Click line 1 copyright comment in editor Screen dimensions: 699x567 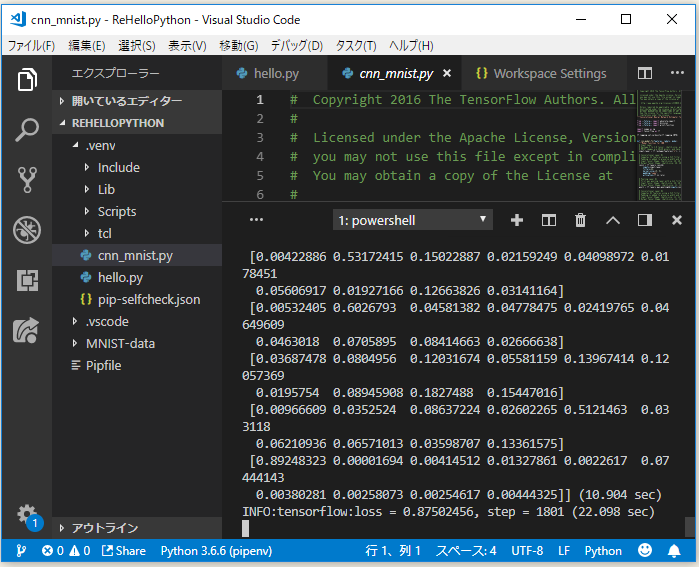(x=463, y=99)
